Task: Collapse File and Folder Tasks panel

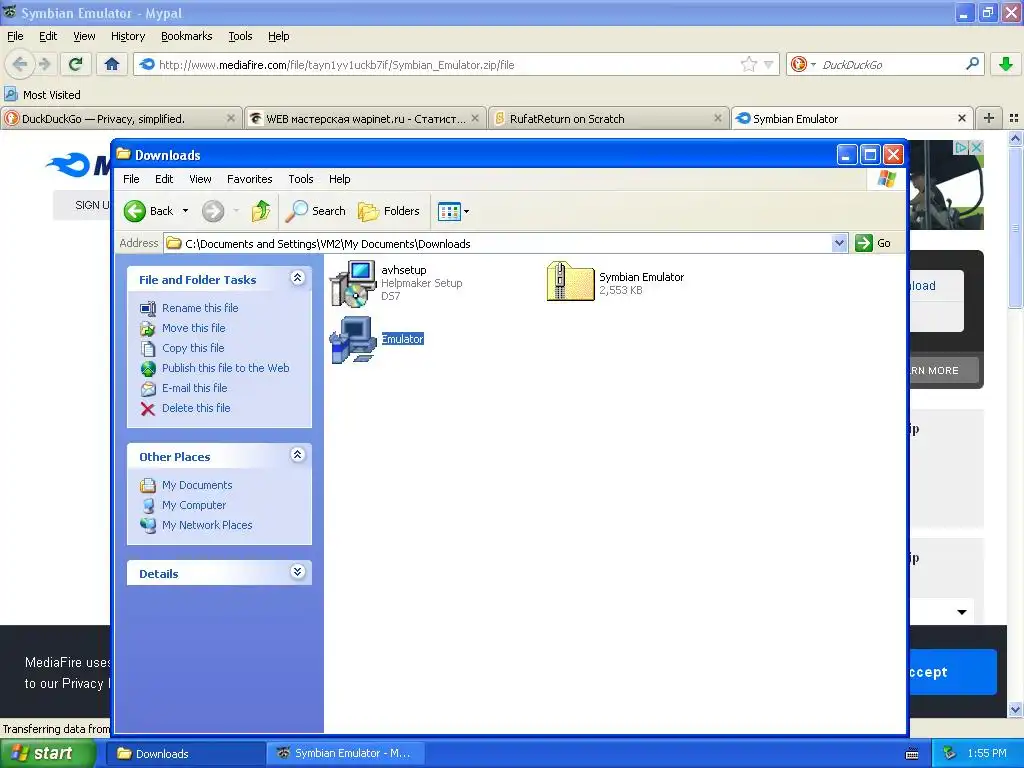Action: coord(297,278)
